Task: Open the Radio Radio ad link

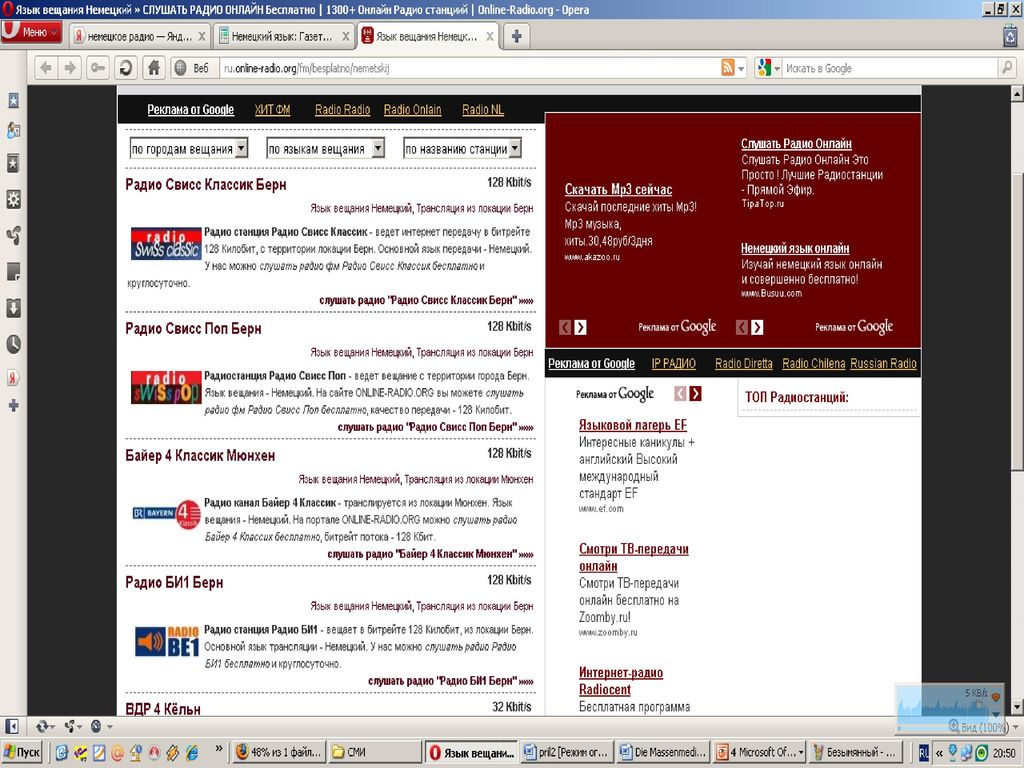Action: (342, 110)
